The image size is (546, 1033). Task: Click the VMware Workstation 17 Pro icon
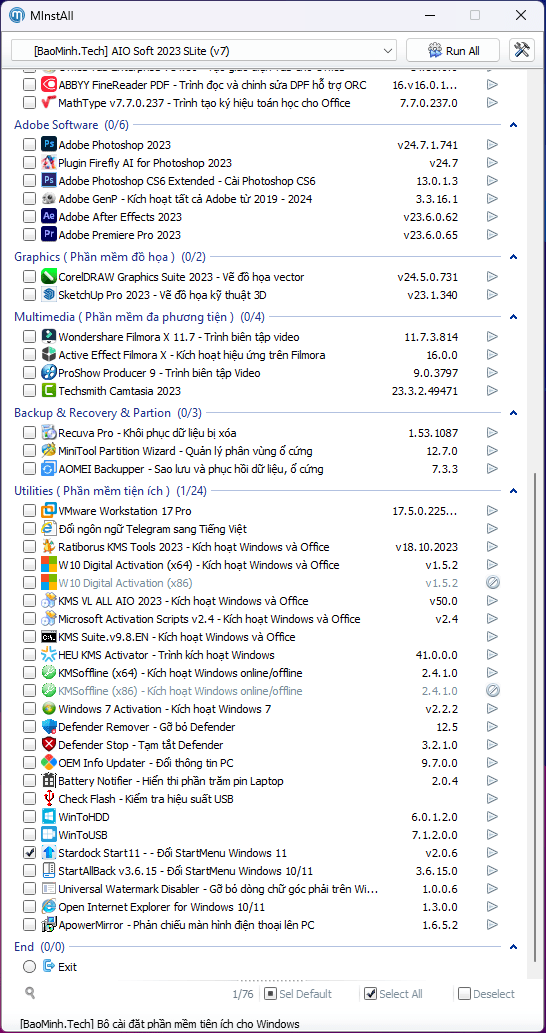(x=49, y=511)
